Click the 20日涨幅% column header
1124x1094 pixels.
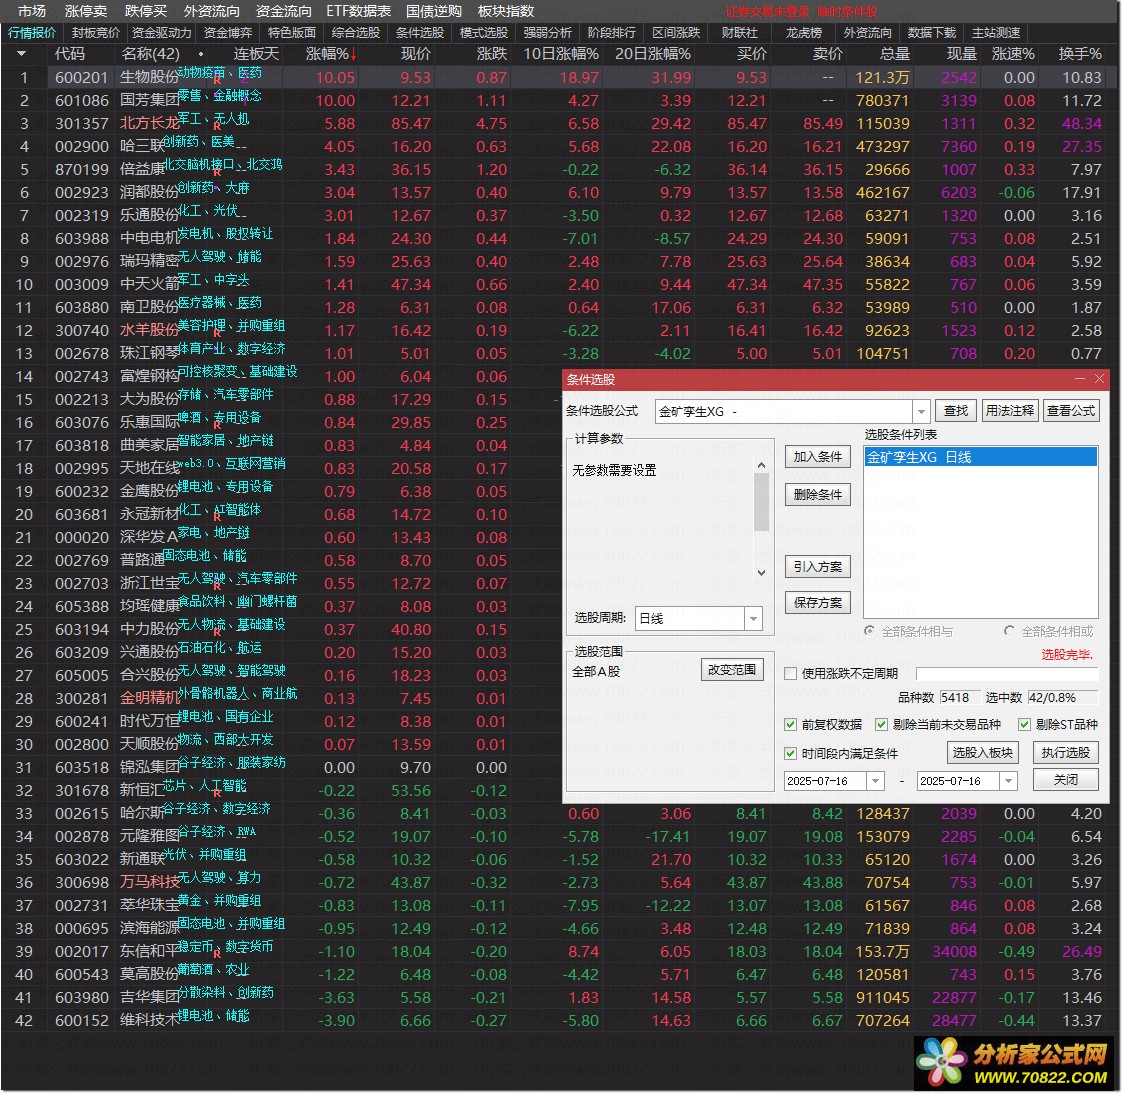pyautogui.click(x=652, y=54)
